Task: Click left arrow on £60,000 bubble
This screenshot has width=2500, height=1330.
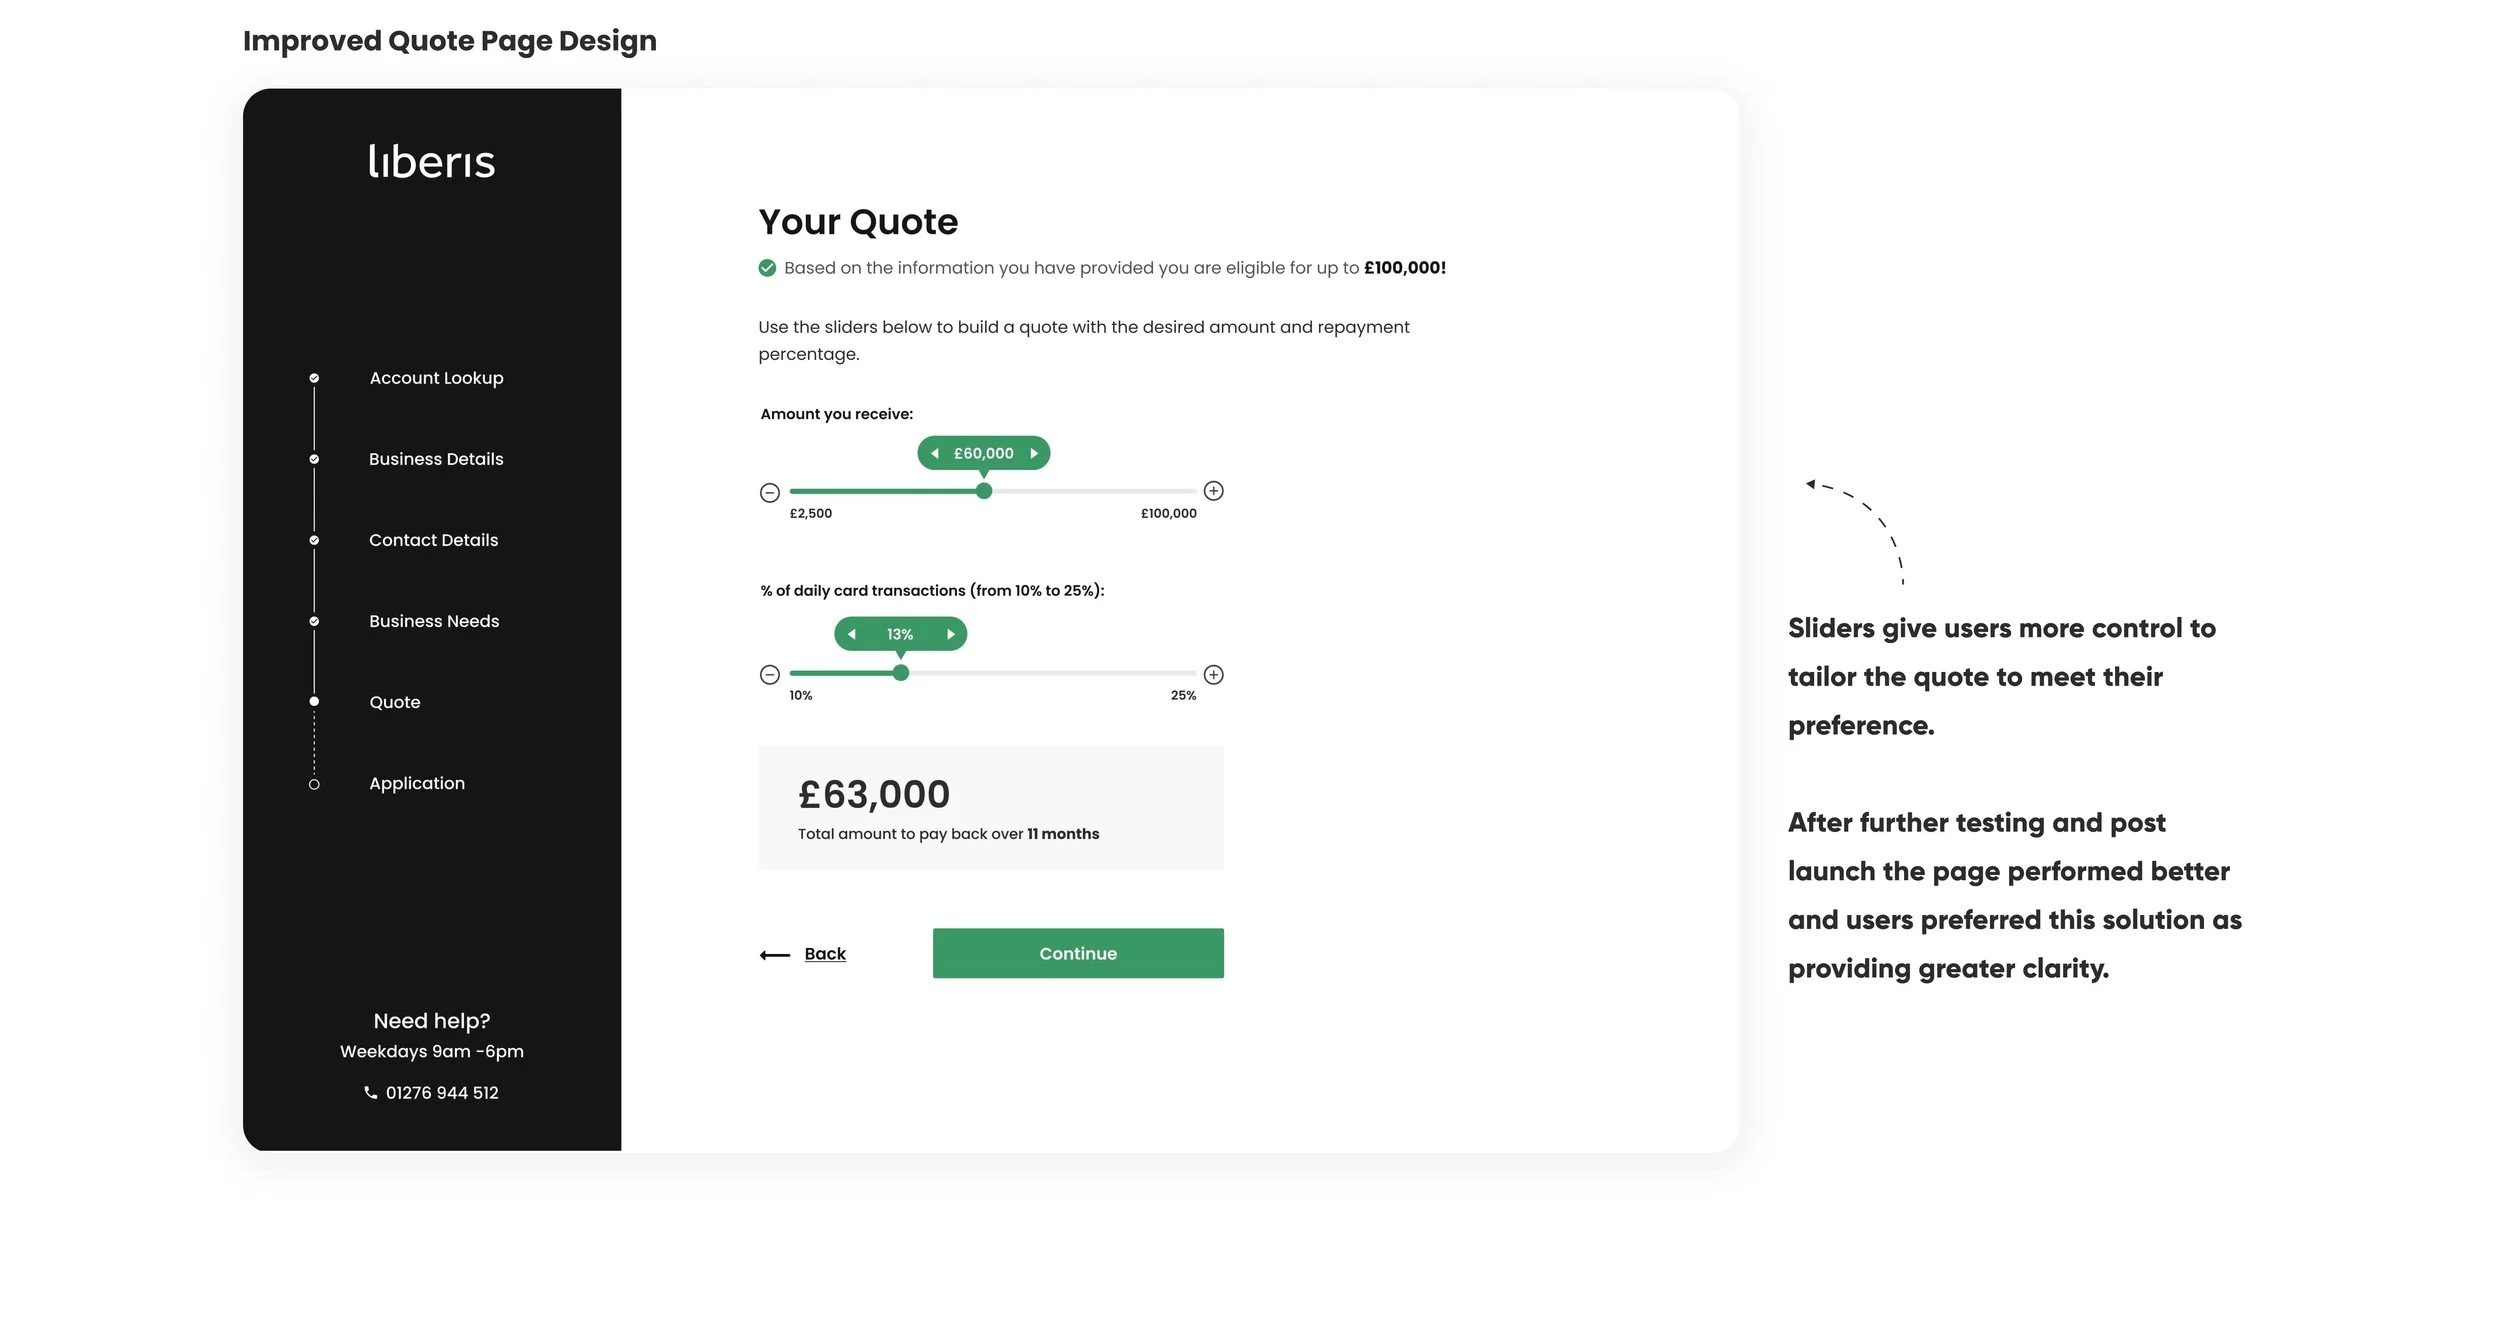Action: click(935, 453)
